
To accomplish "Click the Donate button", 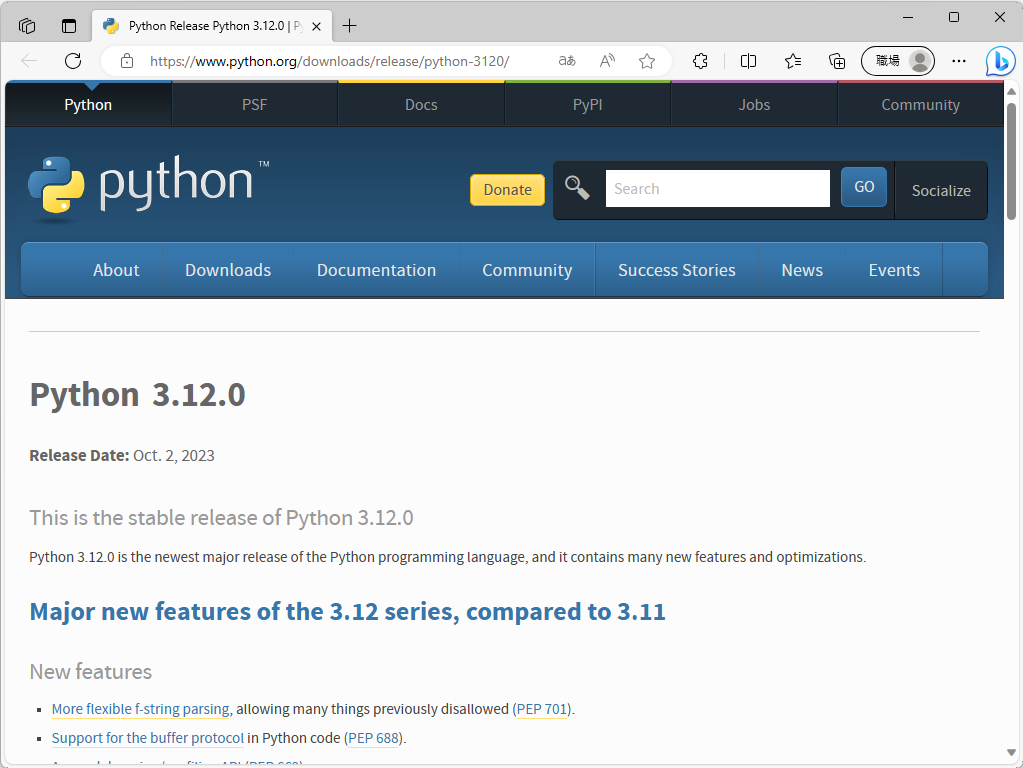I will [507, 189].
